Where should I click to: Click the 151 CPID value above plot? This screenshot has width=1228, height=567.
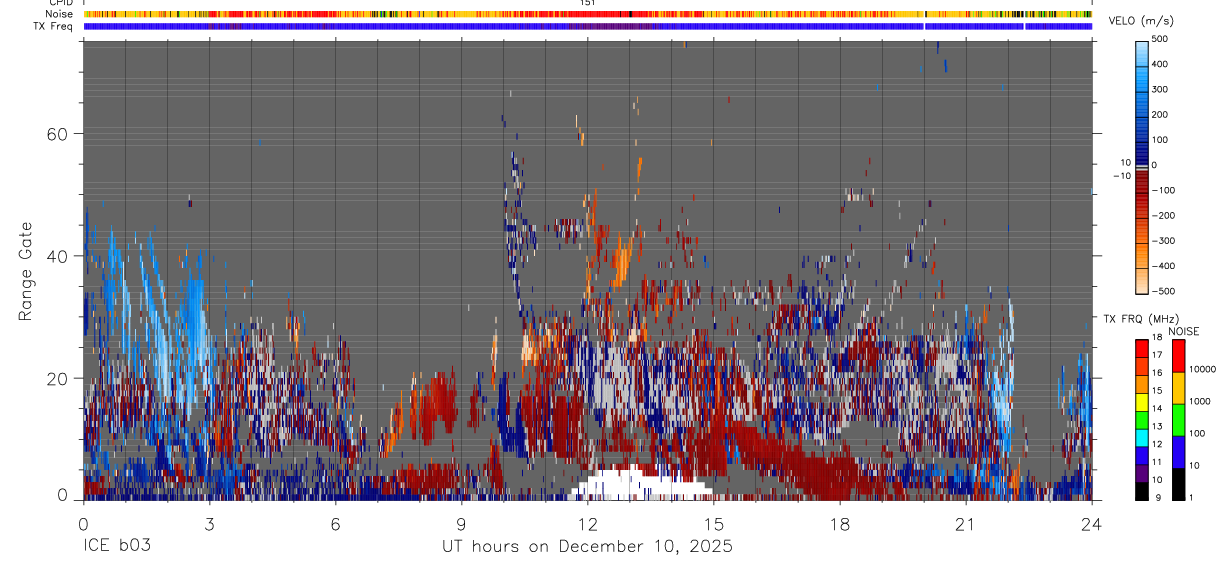(588, 3)
